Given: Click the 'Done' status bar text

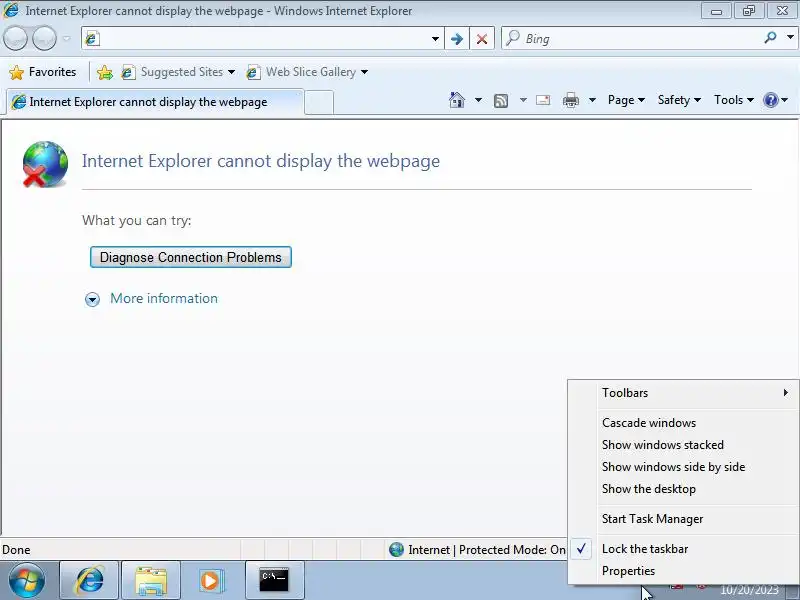Looking at the screenshot, I should [16, 549].
